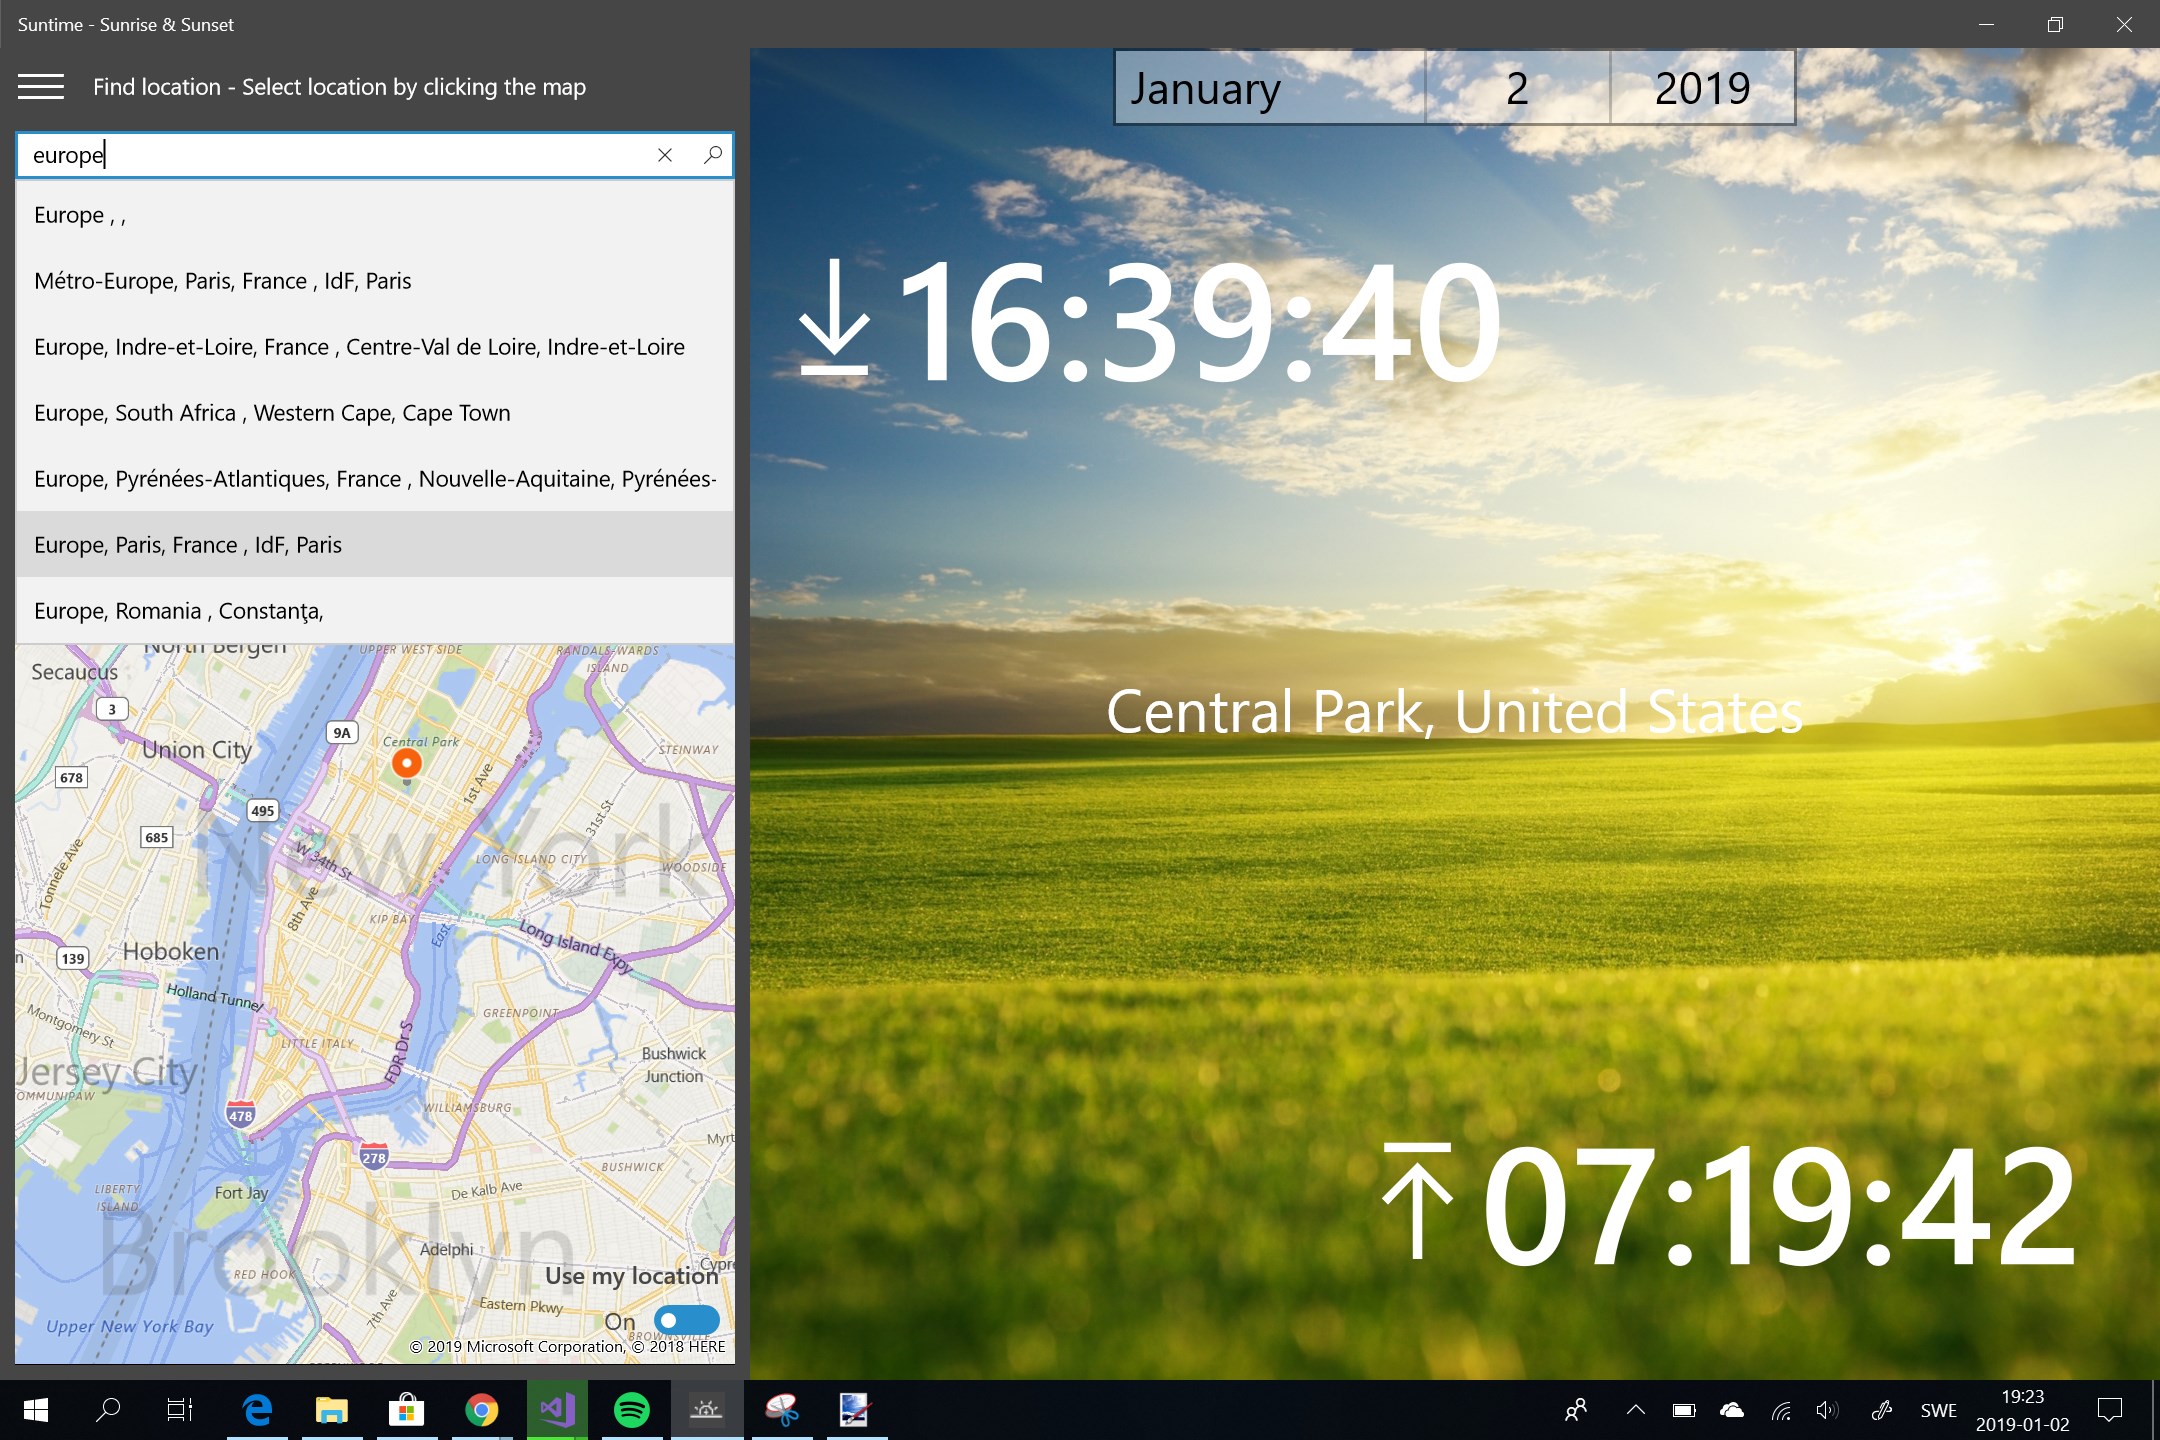This screenshot has width=2160, height=1440.
Task: Click the orange location pin on map
Action: (x=406, y=764)
